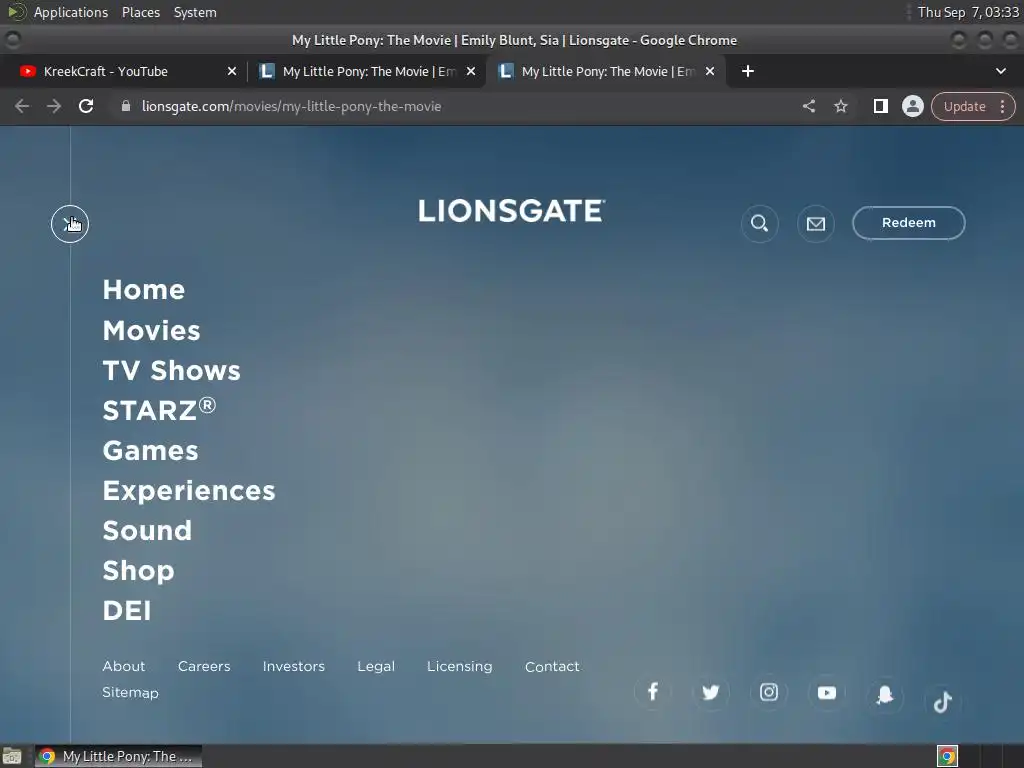Image resolution: width=1024 pixels, height=768 pixels.
Task: Open the Experiences menu link
Action: pyautogui.click(x=189, y=491)
